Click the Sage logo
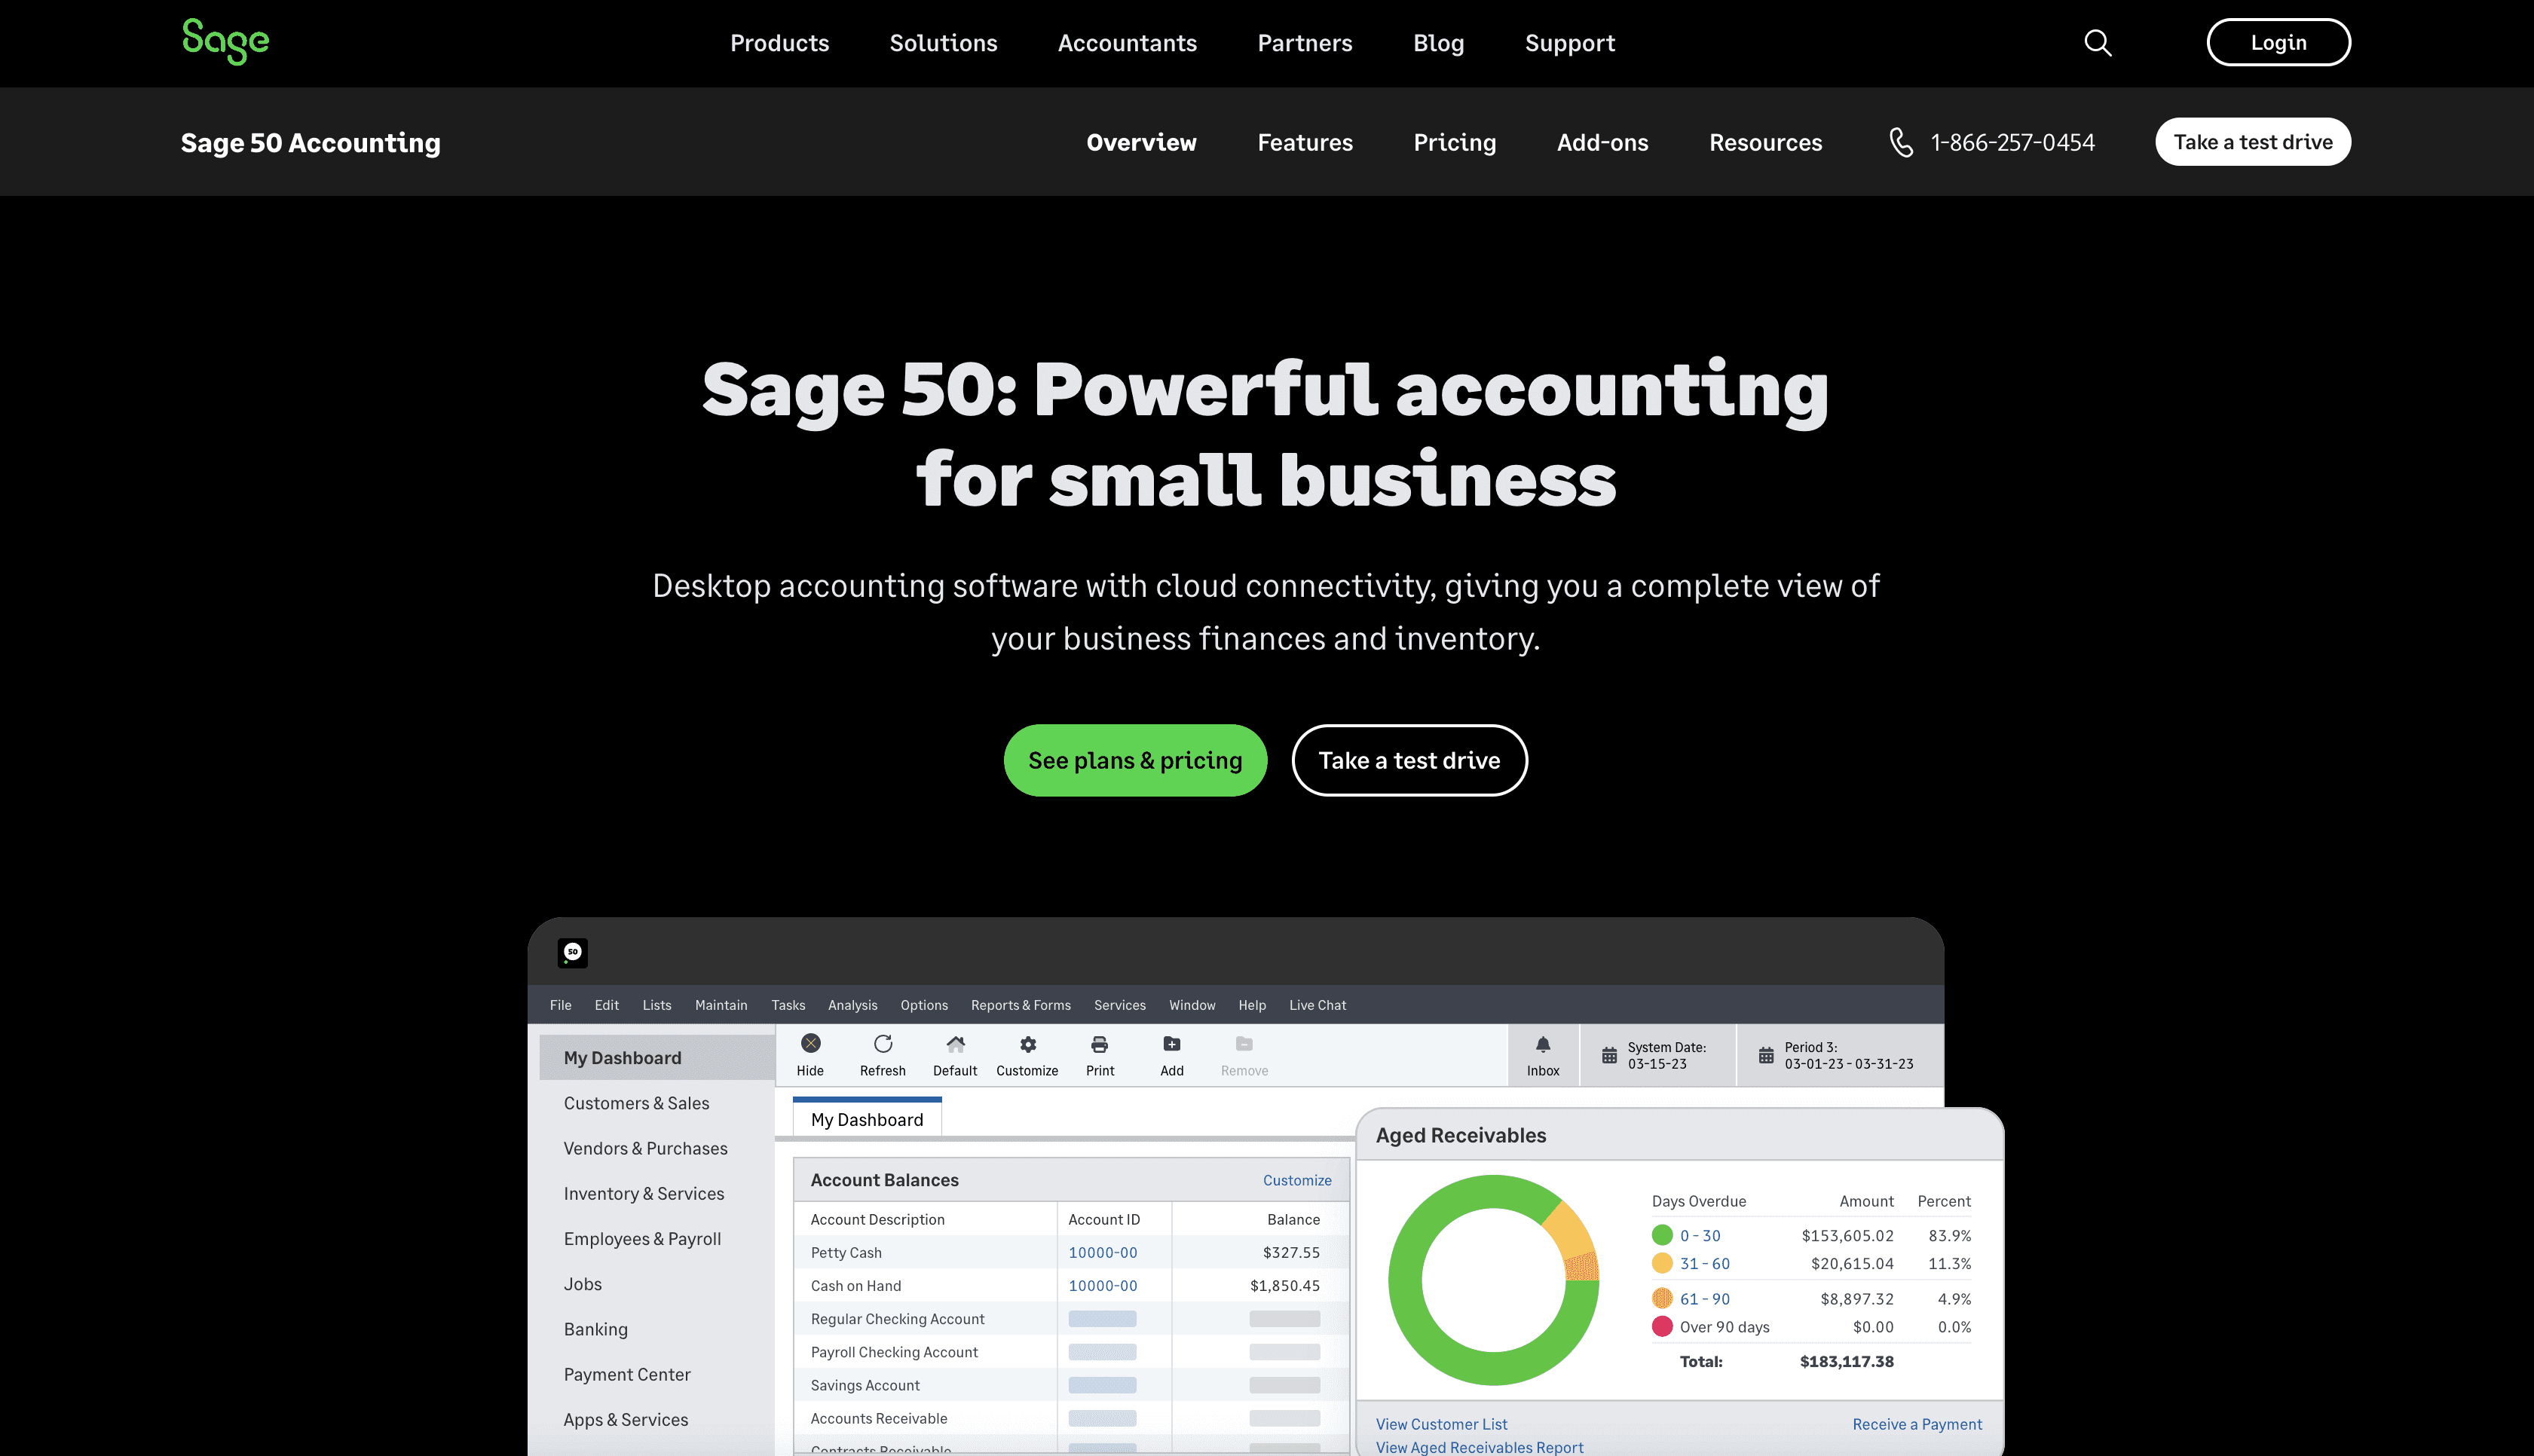 [x=225, y=42]
